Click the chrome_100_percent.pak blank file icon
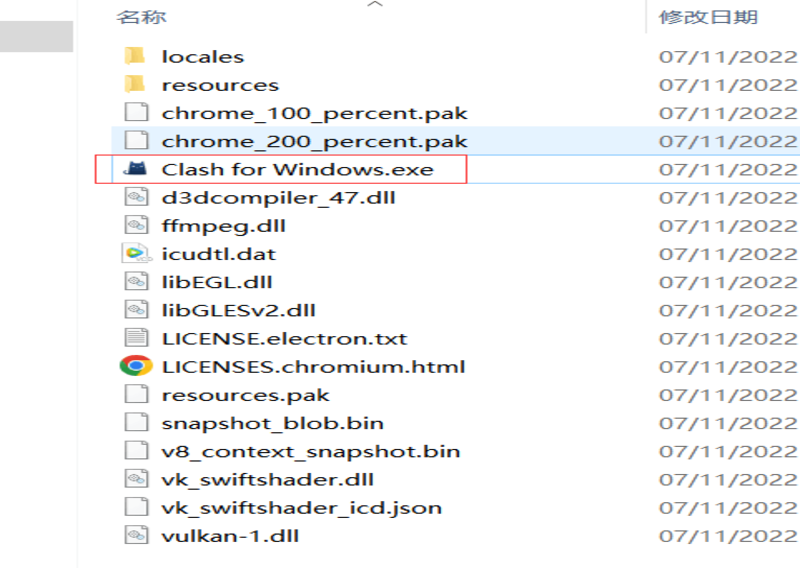 point(135,113)
